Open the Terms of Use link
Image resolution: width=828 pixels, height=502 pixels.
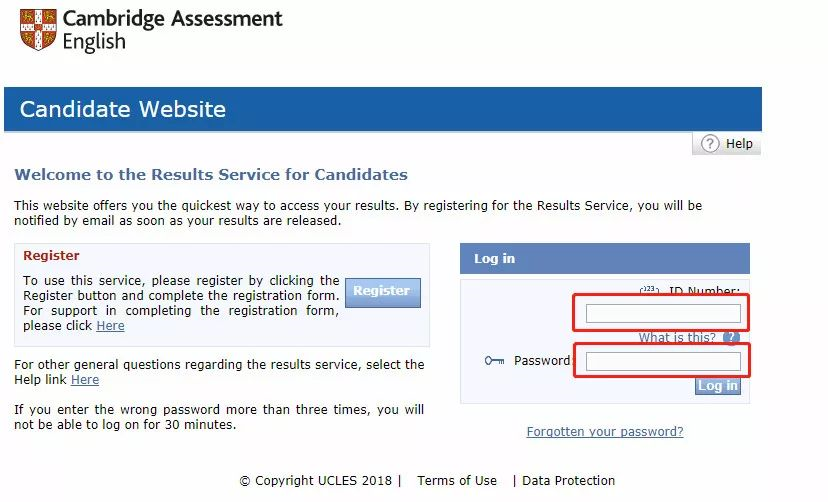(x=457, y=481)
